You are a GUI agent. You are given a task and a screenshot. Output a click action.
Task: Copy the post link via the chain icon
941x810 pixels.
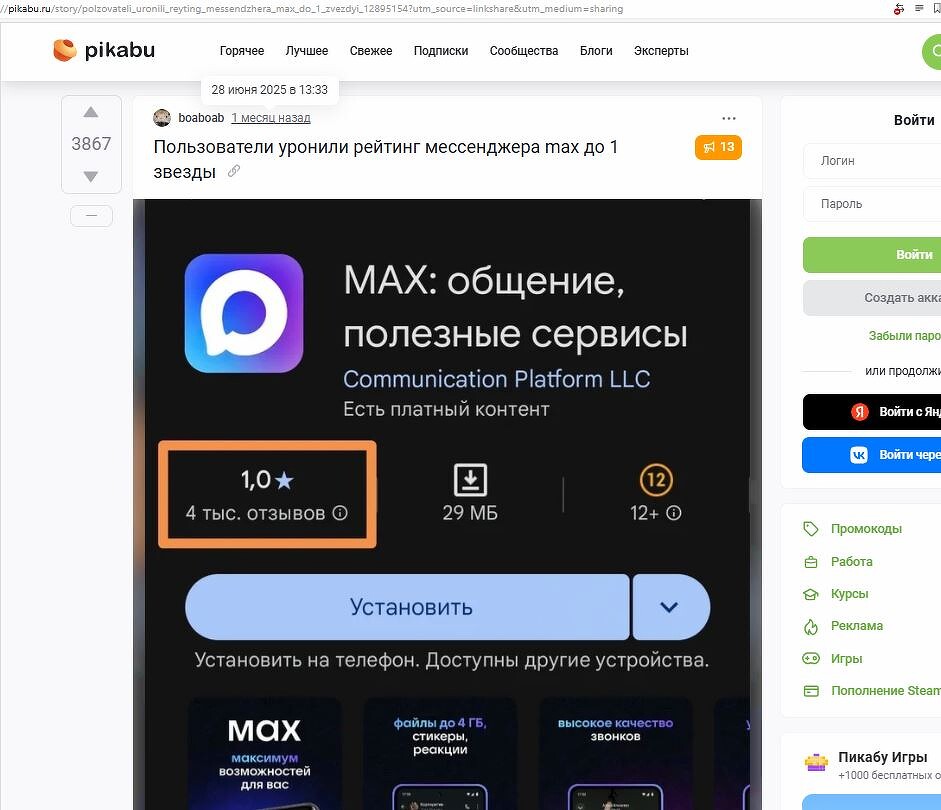[233, 172]
